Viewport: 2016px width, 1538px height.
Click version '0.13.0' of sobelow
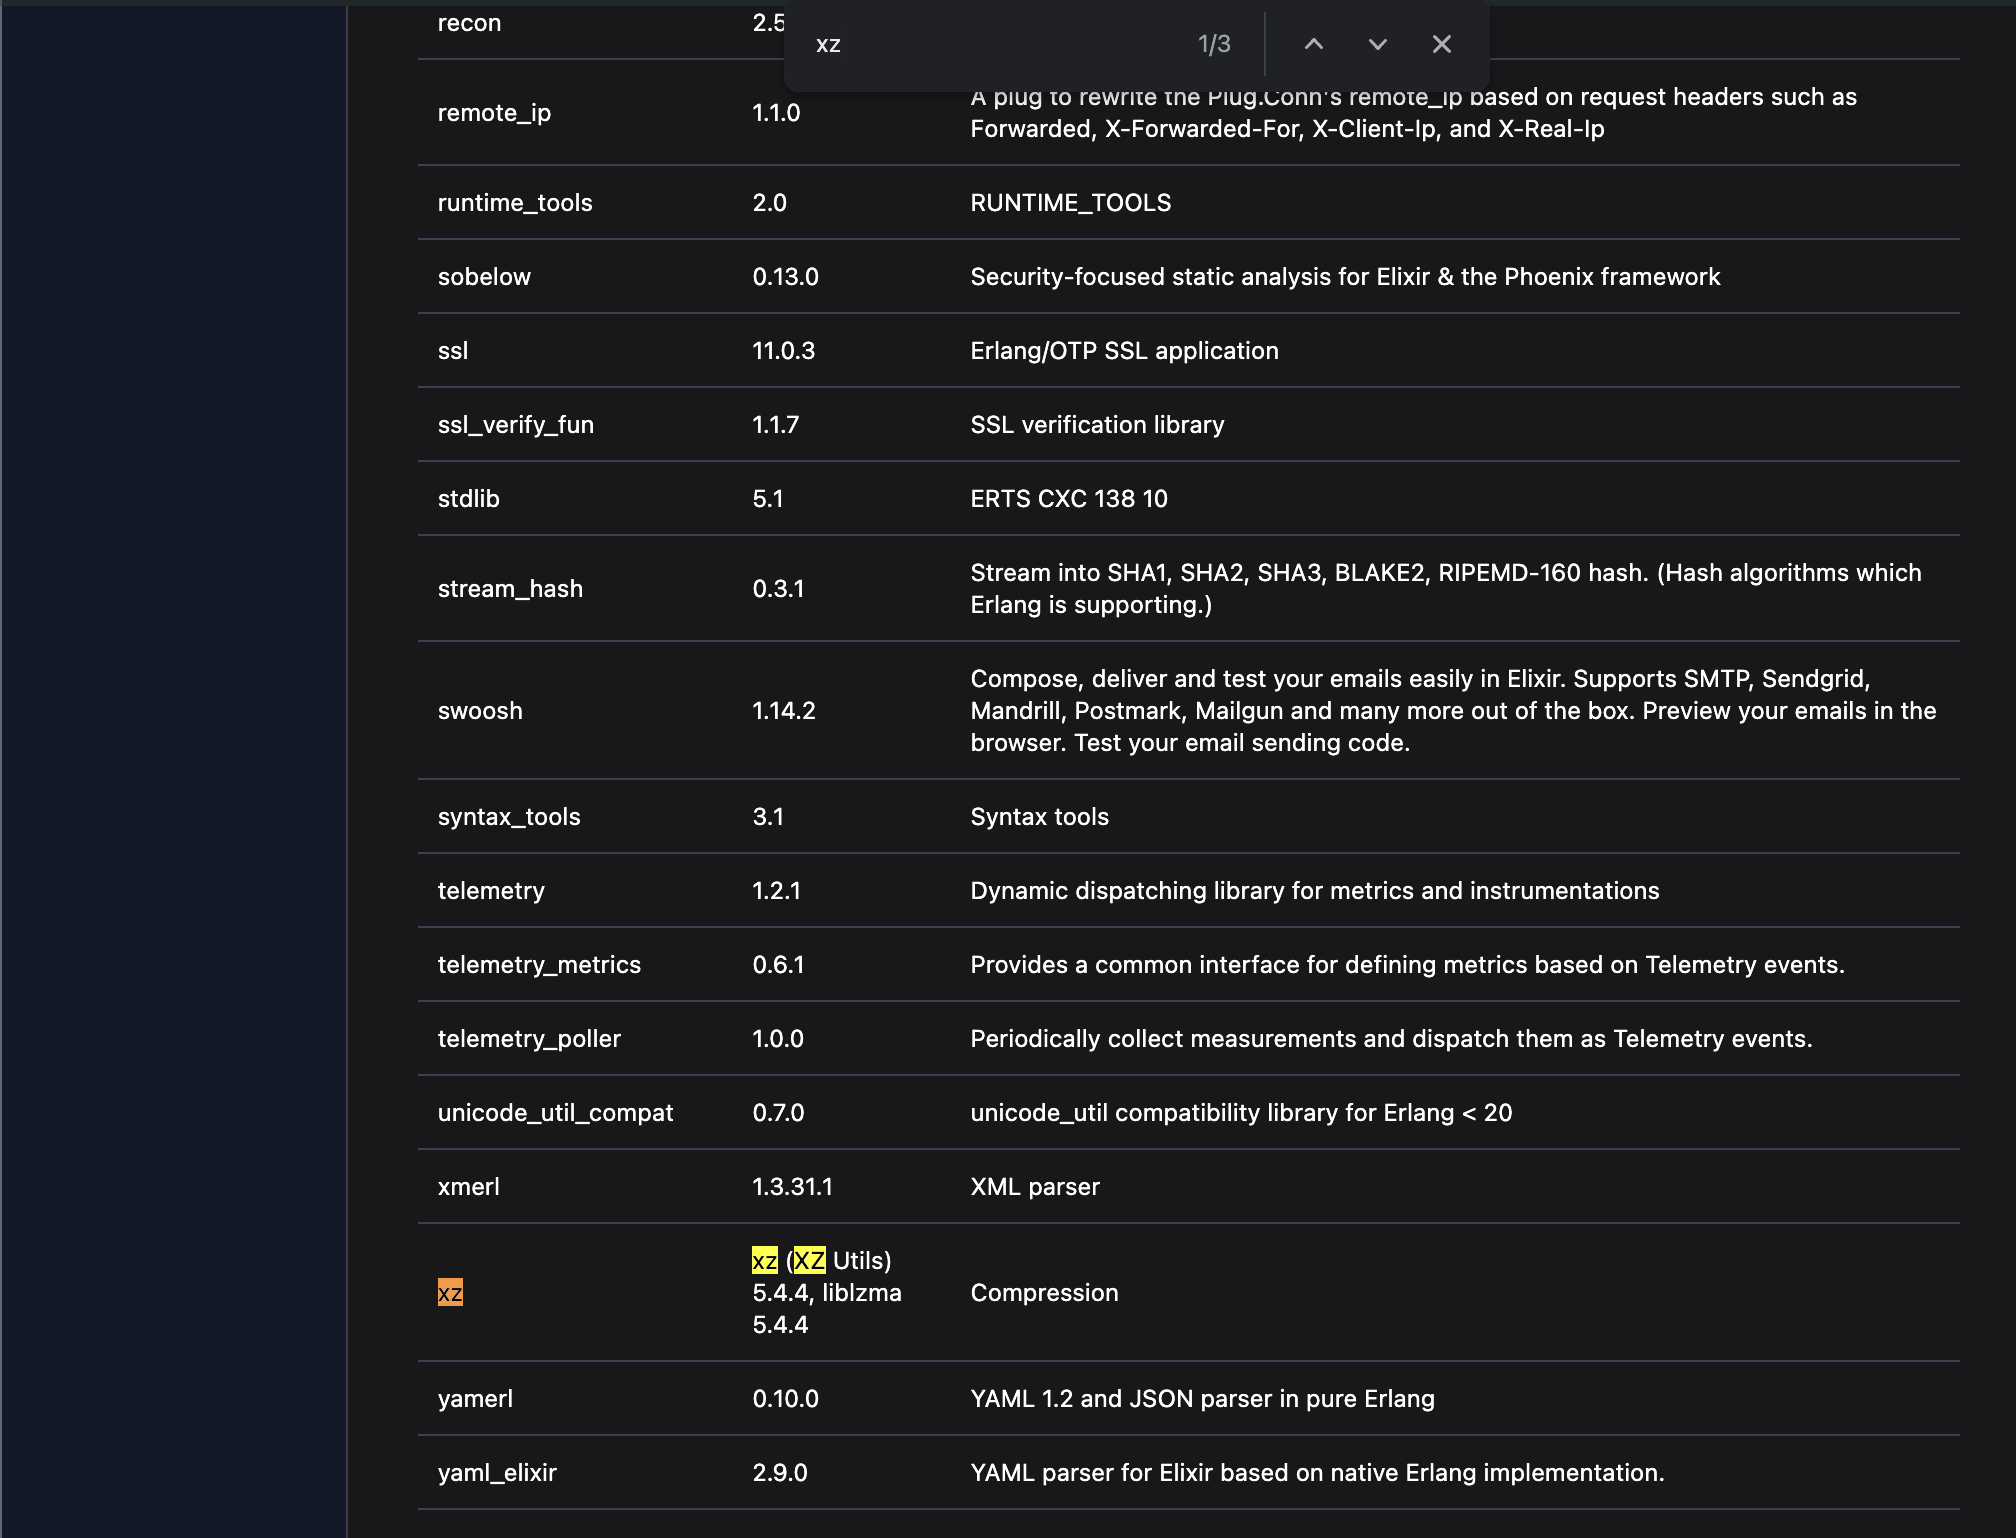[785, 277]
